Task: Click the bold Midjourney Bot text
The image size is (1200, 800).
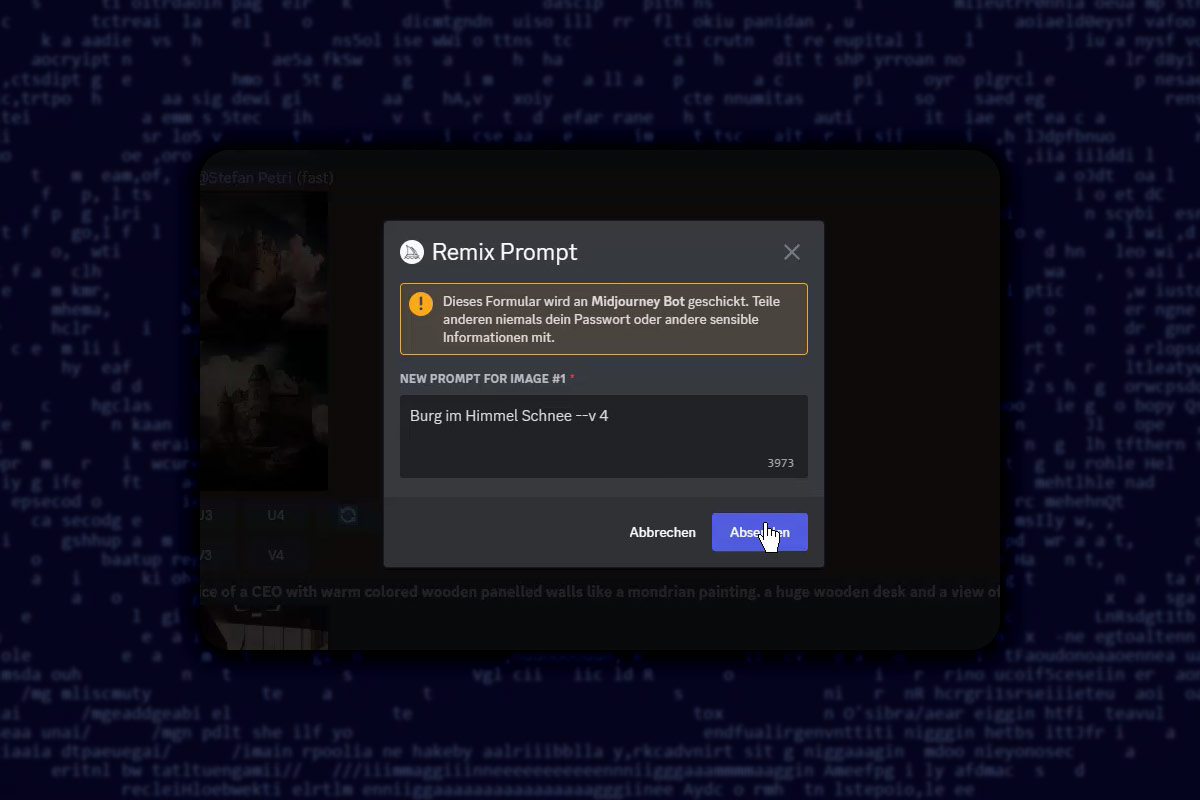Action: tap(638, 301)
